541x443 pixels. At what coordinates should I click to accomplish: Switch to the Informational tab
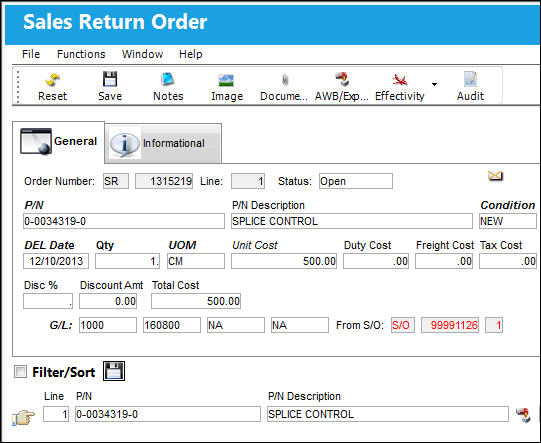(x=164, y=143)
